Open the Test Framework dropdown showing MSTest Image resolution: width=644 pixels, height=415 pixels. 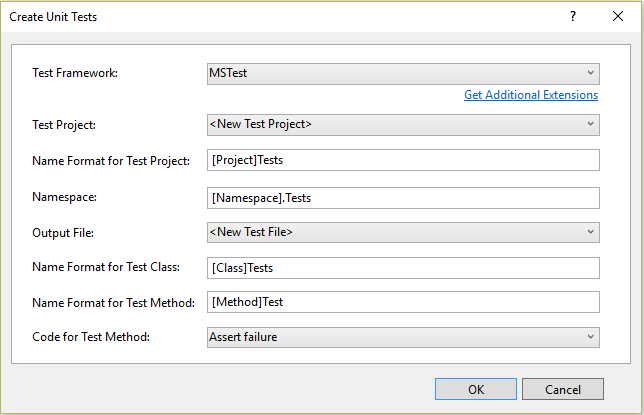(402, 73)
